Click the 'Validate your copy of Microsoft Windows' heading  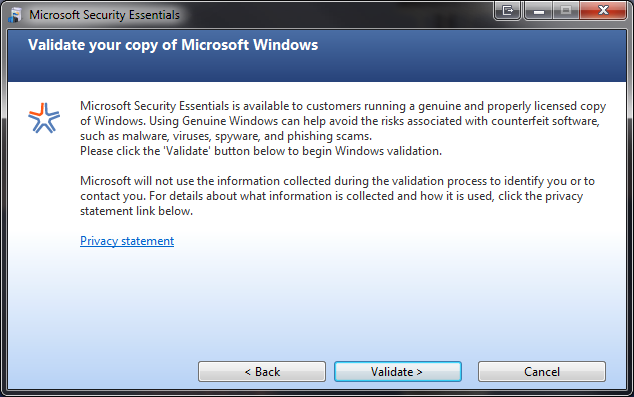coord(173,45)
